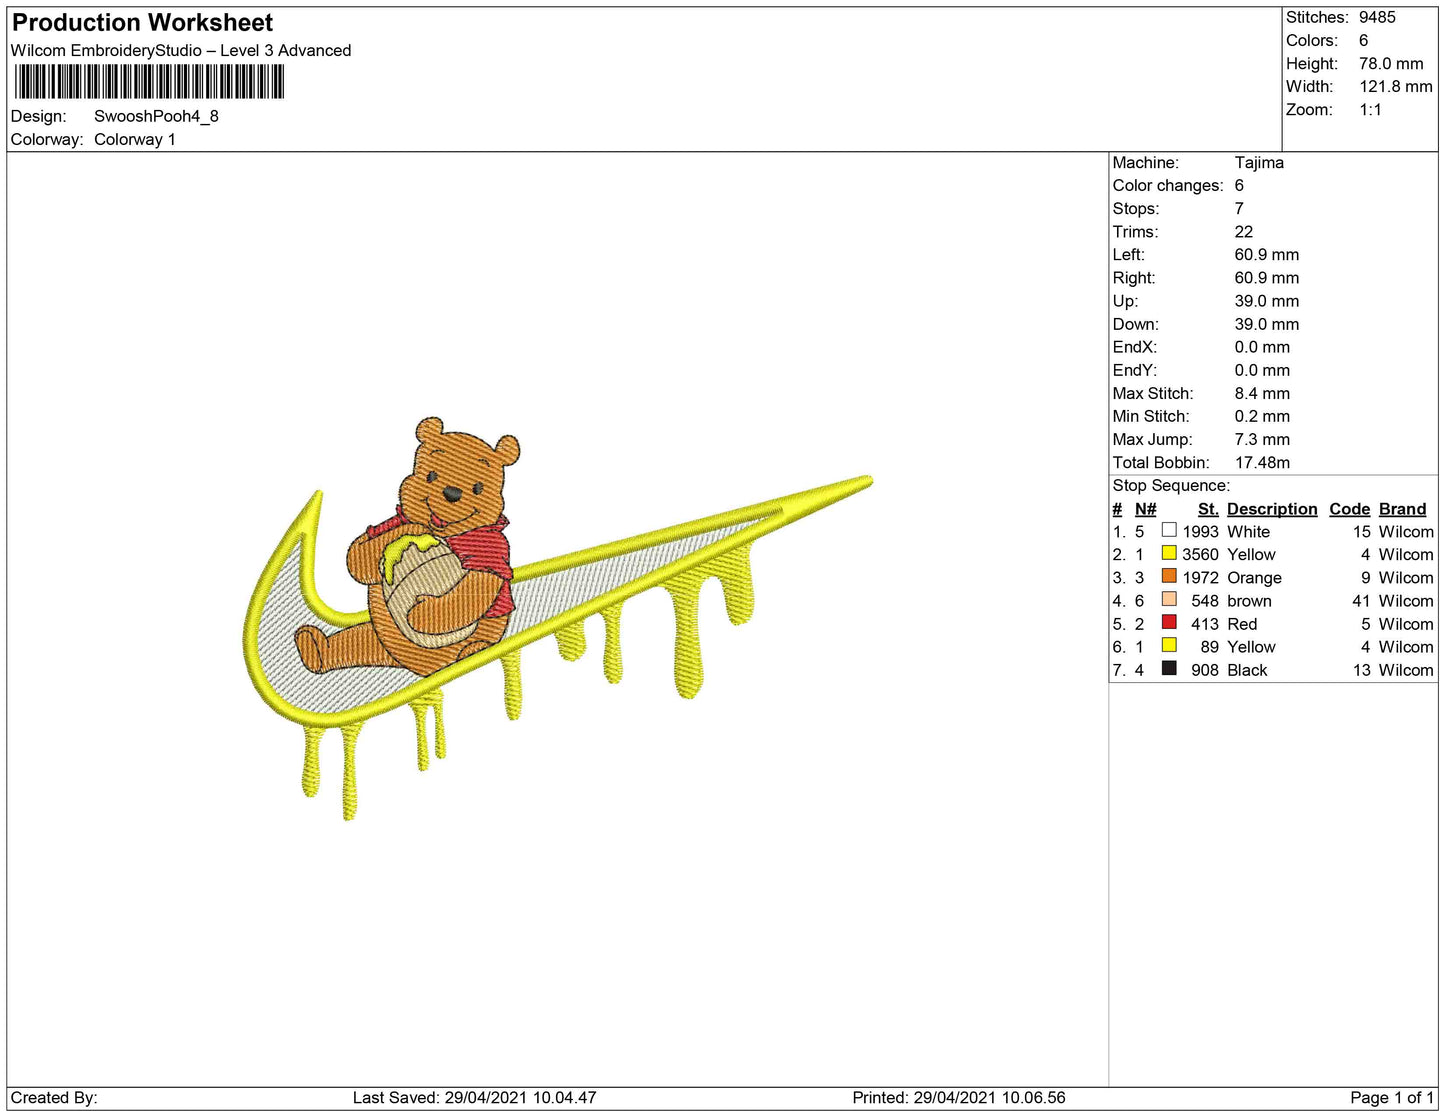Click the light brown swatch beside 548

tap(1168, 599)
